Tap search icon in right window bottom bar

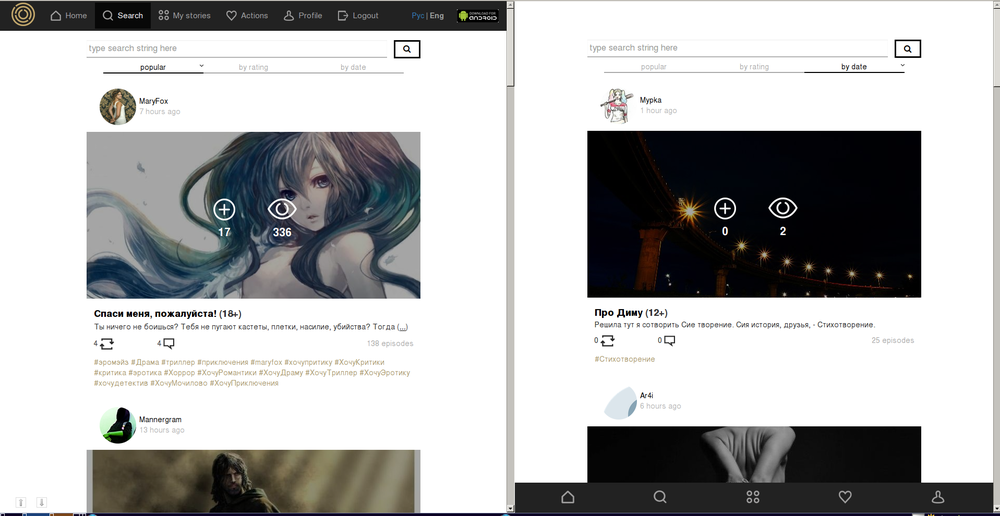[660, 497]
